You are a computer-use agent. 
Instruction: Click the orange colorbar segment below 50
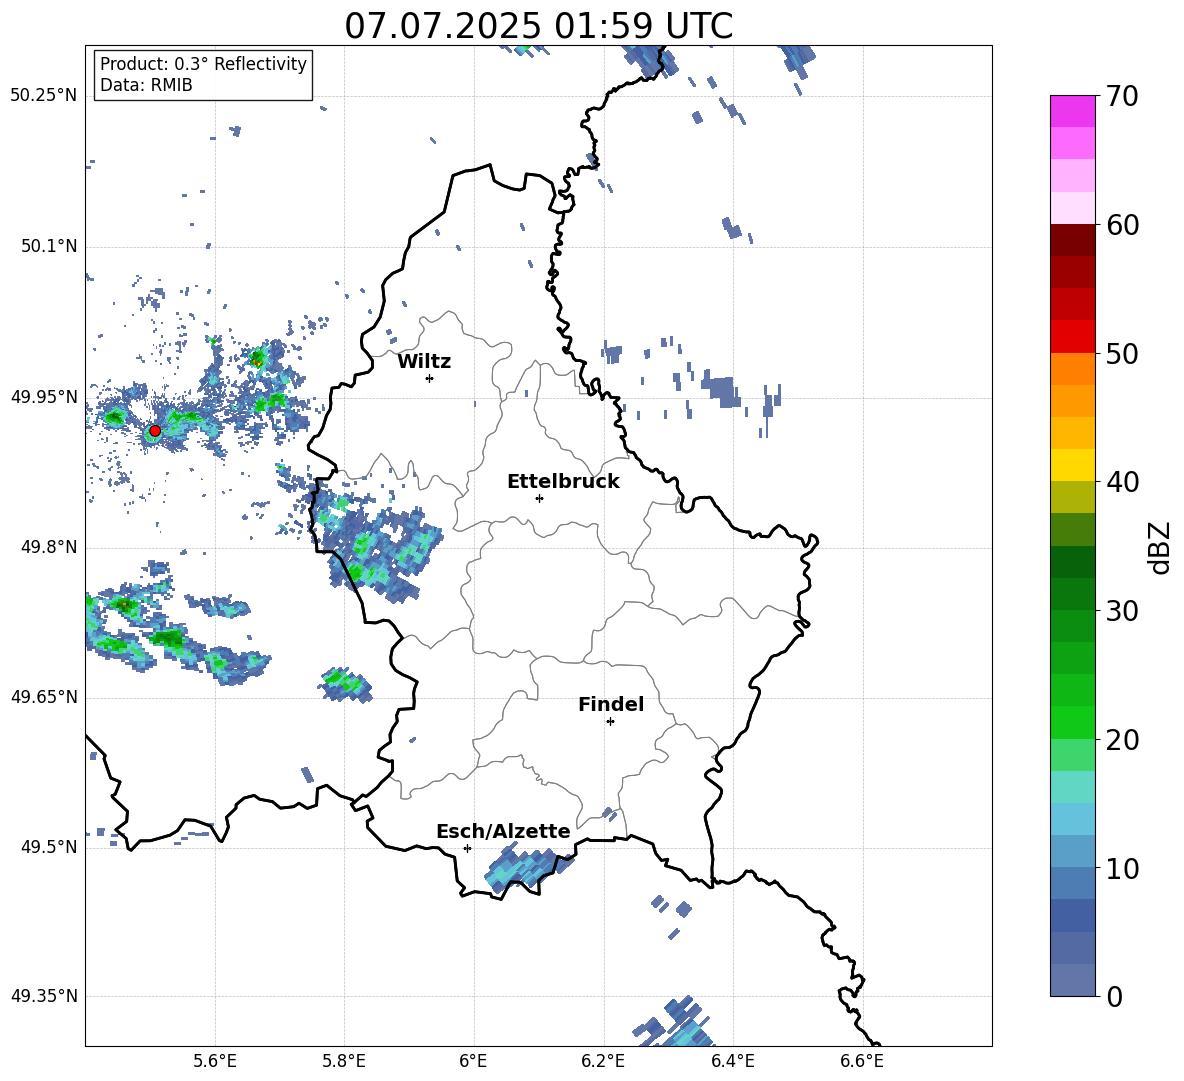pyautogui.click(x=1072, y=369)
